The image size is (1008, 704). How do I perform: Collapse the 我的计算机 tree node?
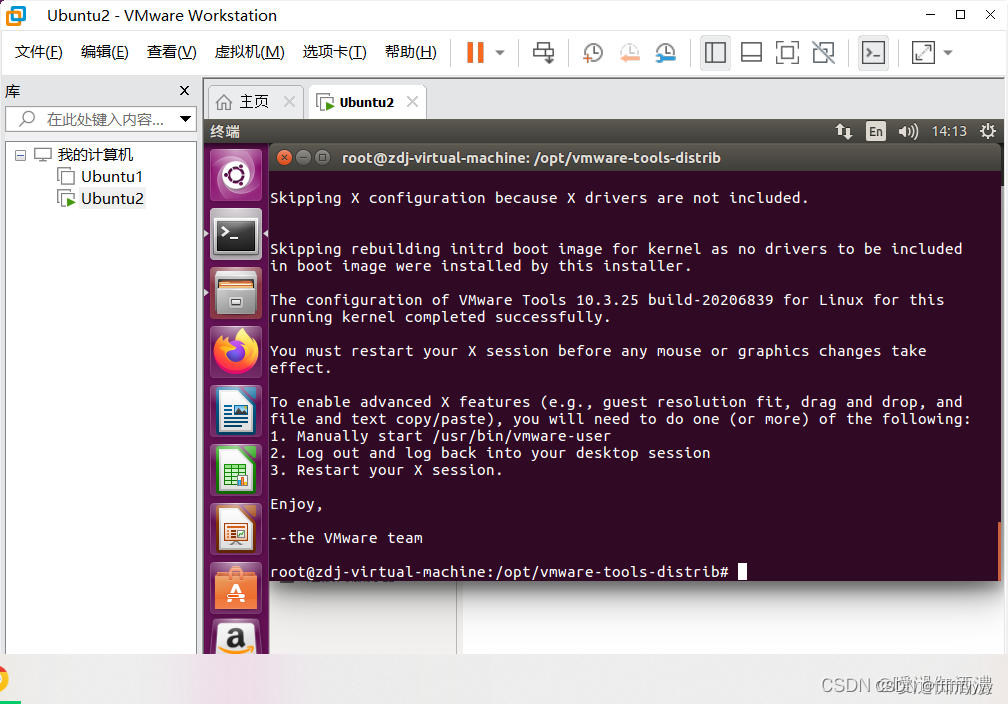pyautogui.click(x=21, y=155)
